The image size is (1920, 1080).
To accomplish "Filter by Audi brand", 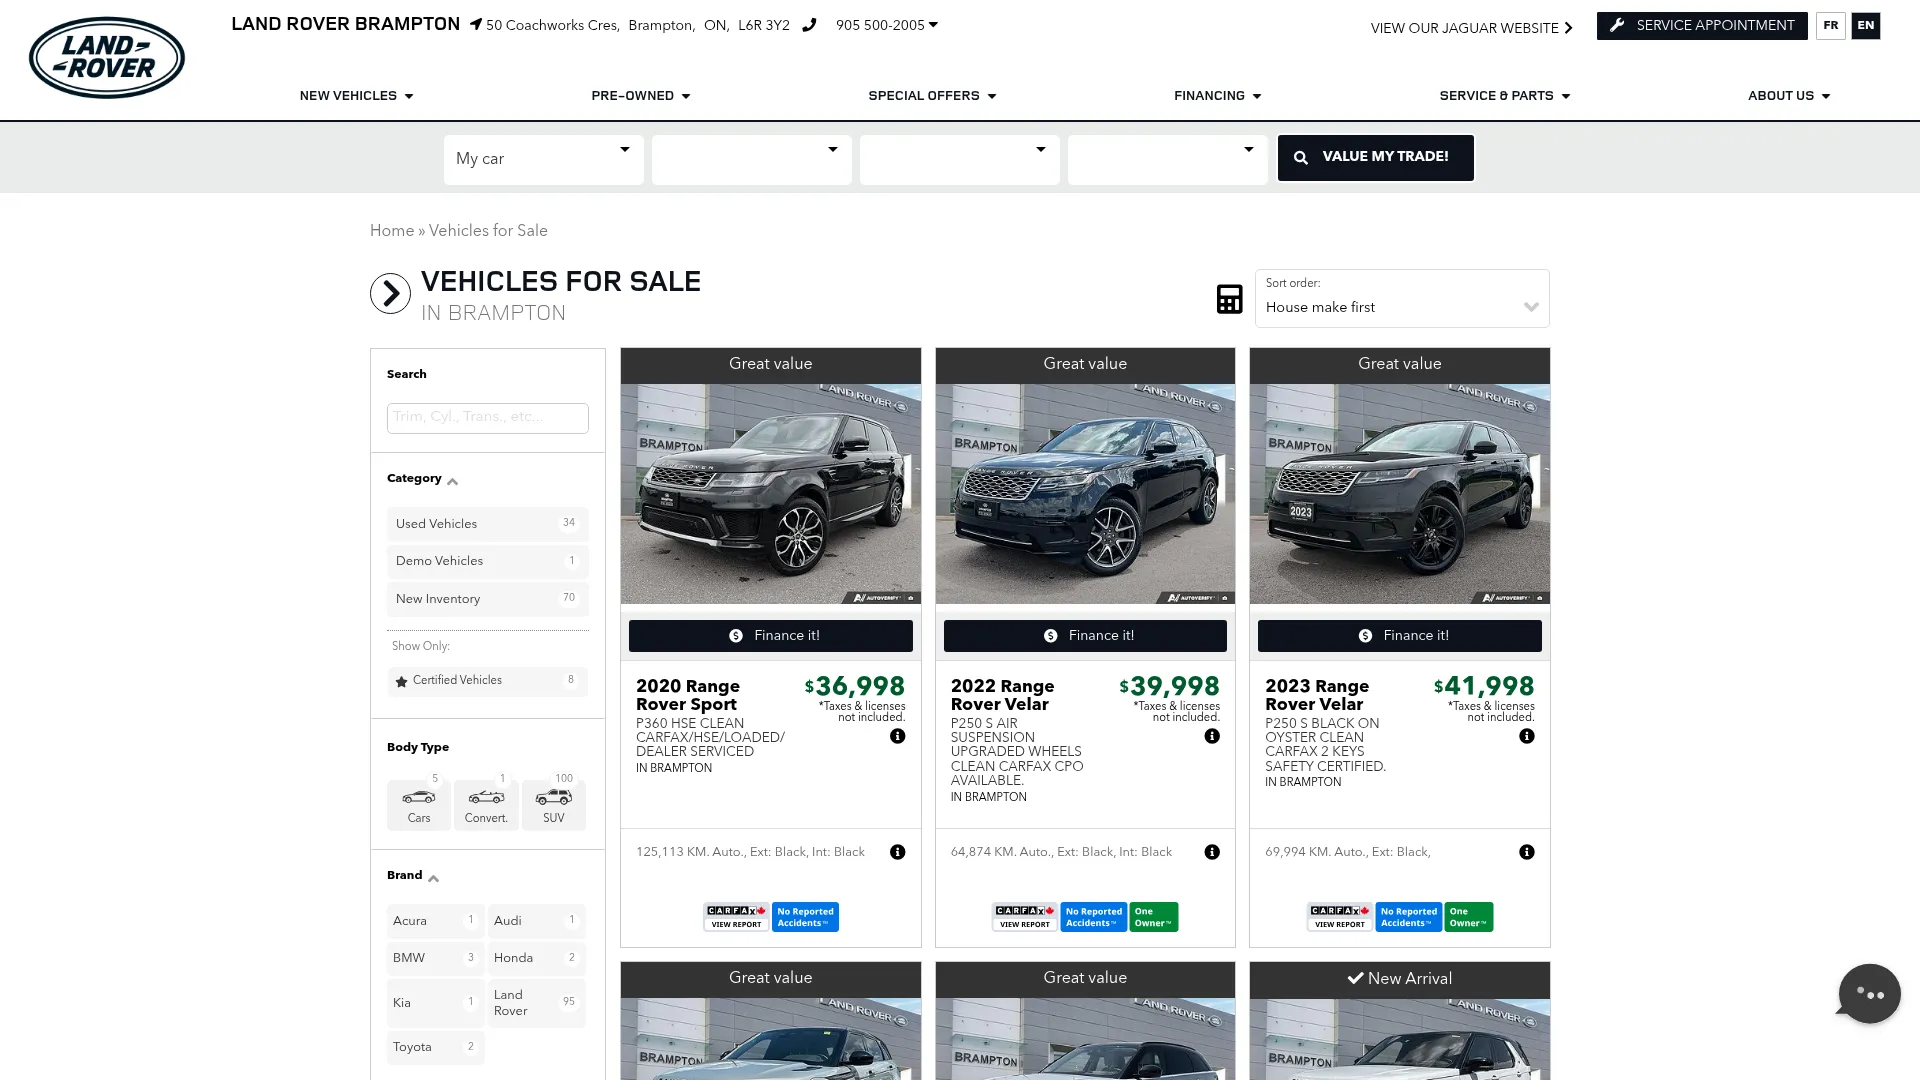I will [536, 921].
